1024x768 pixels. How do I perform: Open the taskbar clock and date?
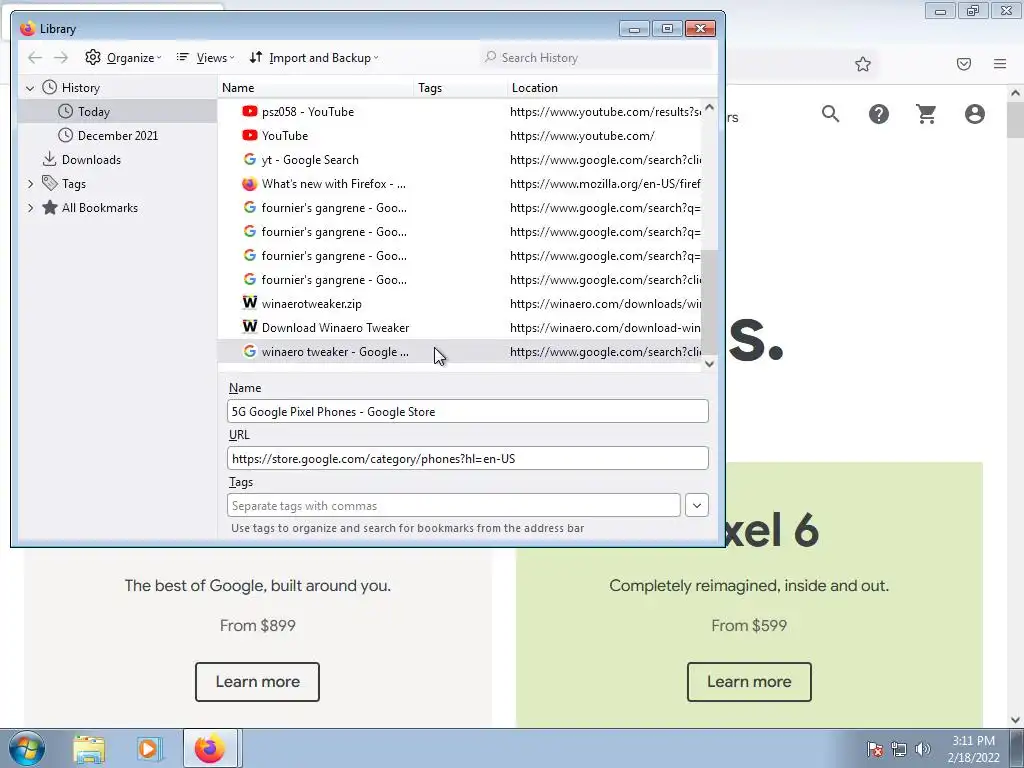coord(973,749)
